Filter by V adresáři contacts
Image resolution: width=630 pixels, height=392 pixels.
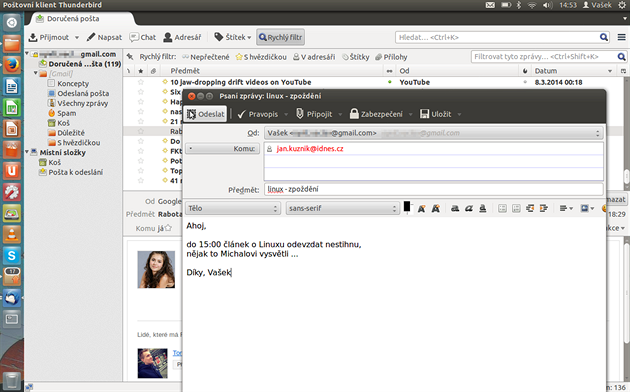coord(314,57)
